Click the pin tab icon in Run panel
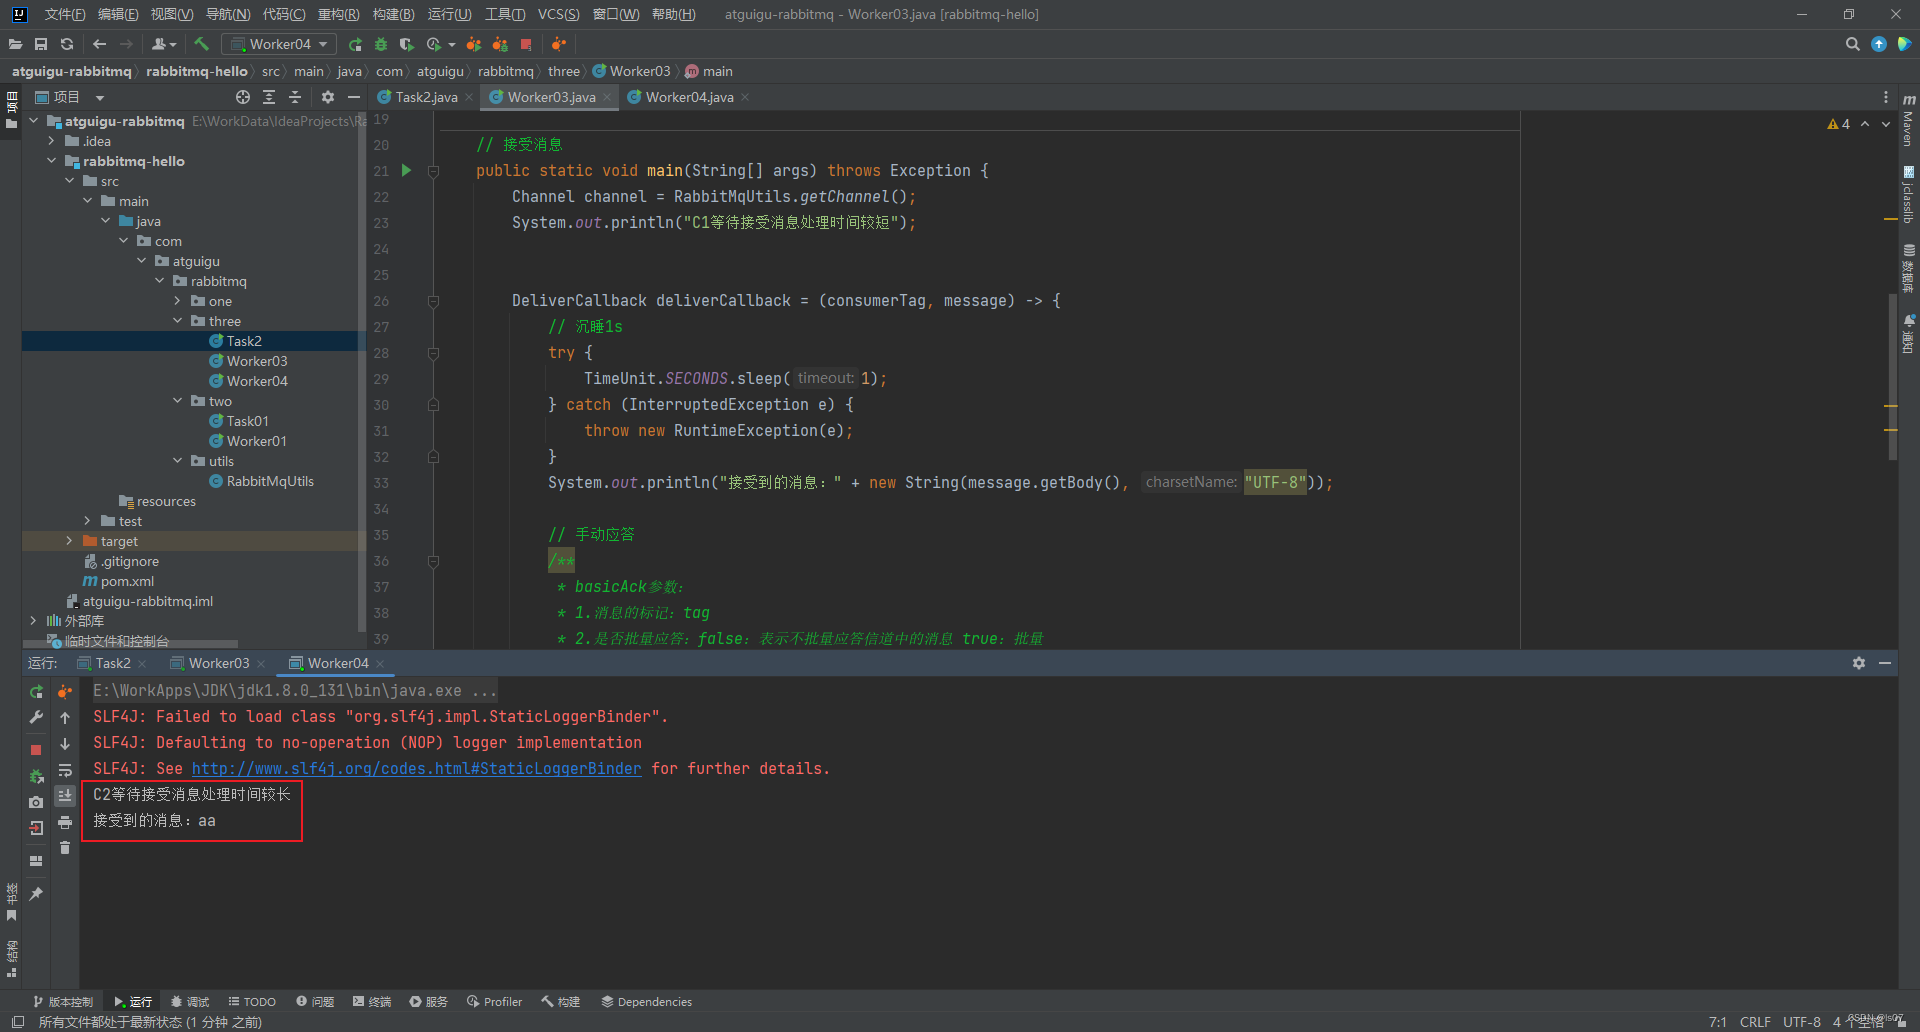Viewport: 1920px width, 1032px height. (36, 893)
